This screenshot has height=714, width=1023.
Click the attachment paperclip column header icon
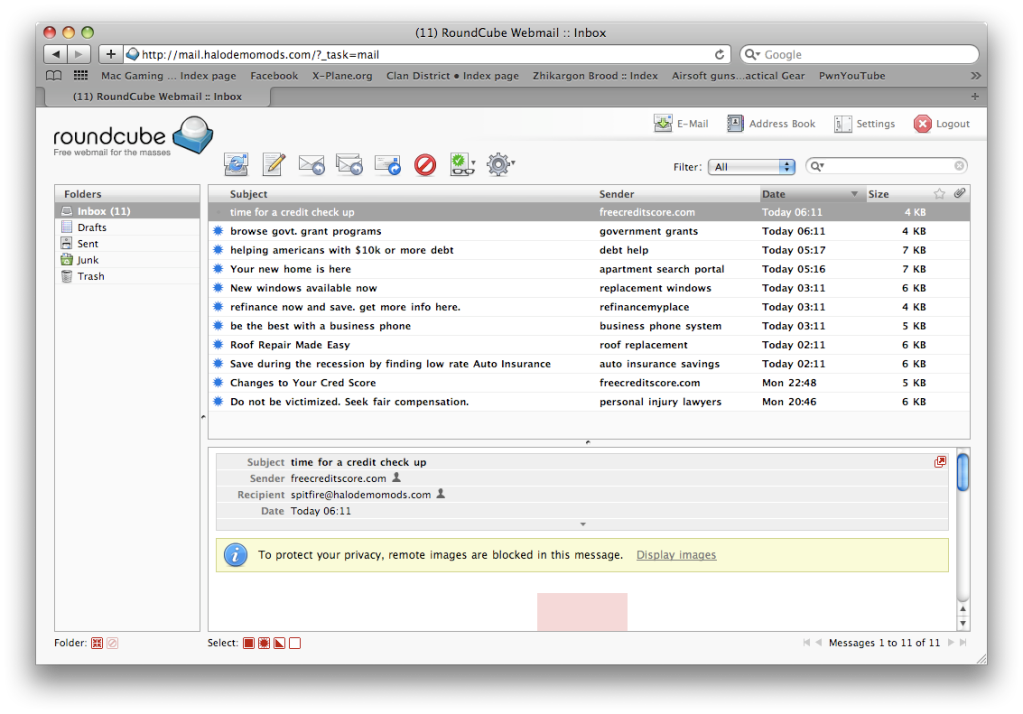[959, 193]
